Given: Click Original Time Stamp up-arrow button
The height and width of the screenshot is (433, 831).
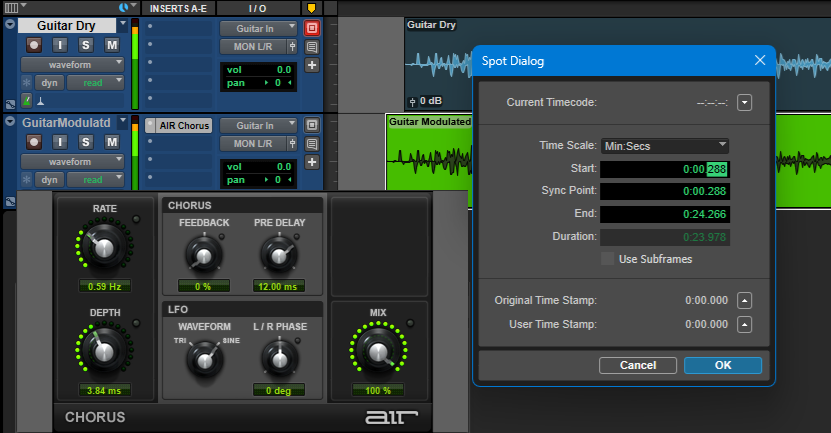Looking at the screenshot, I should coord(744,301).
